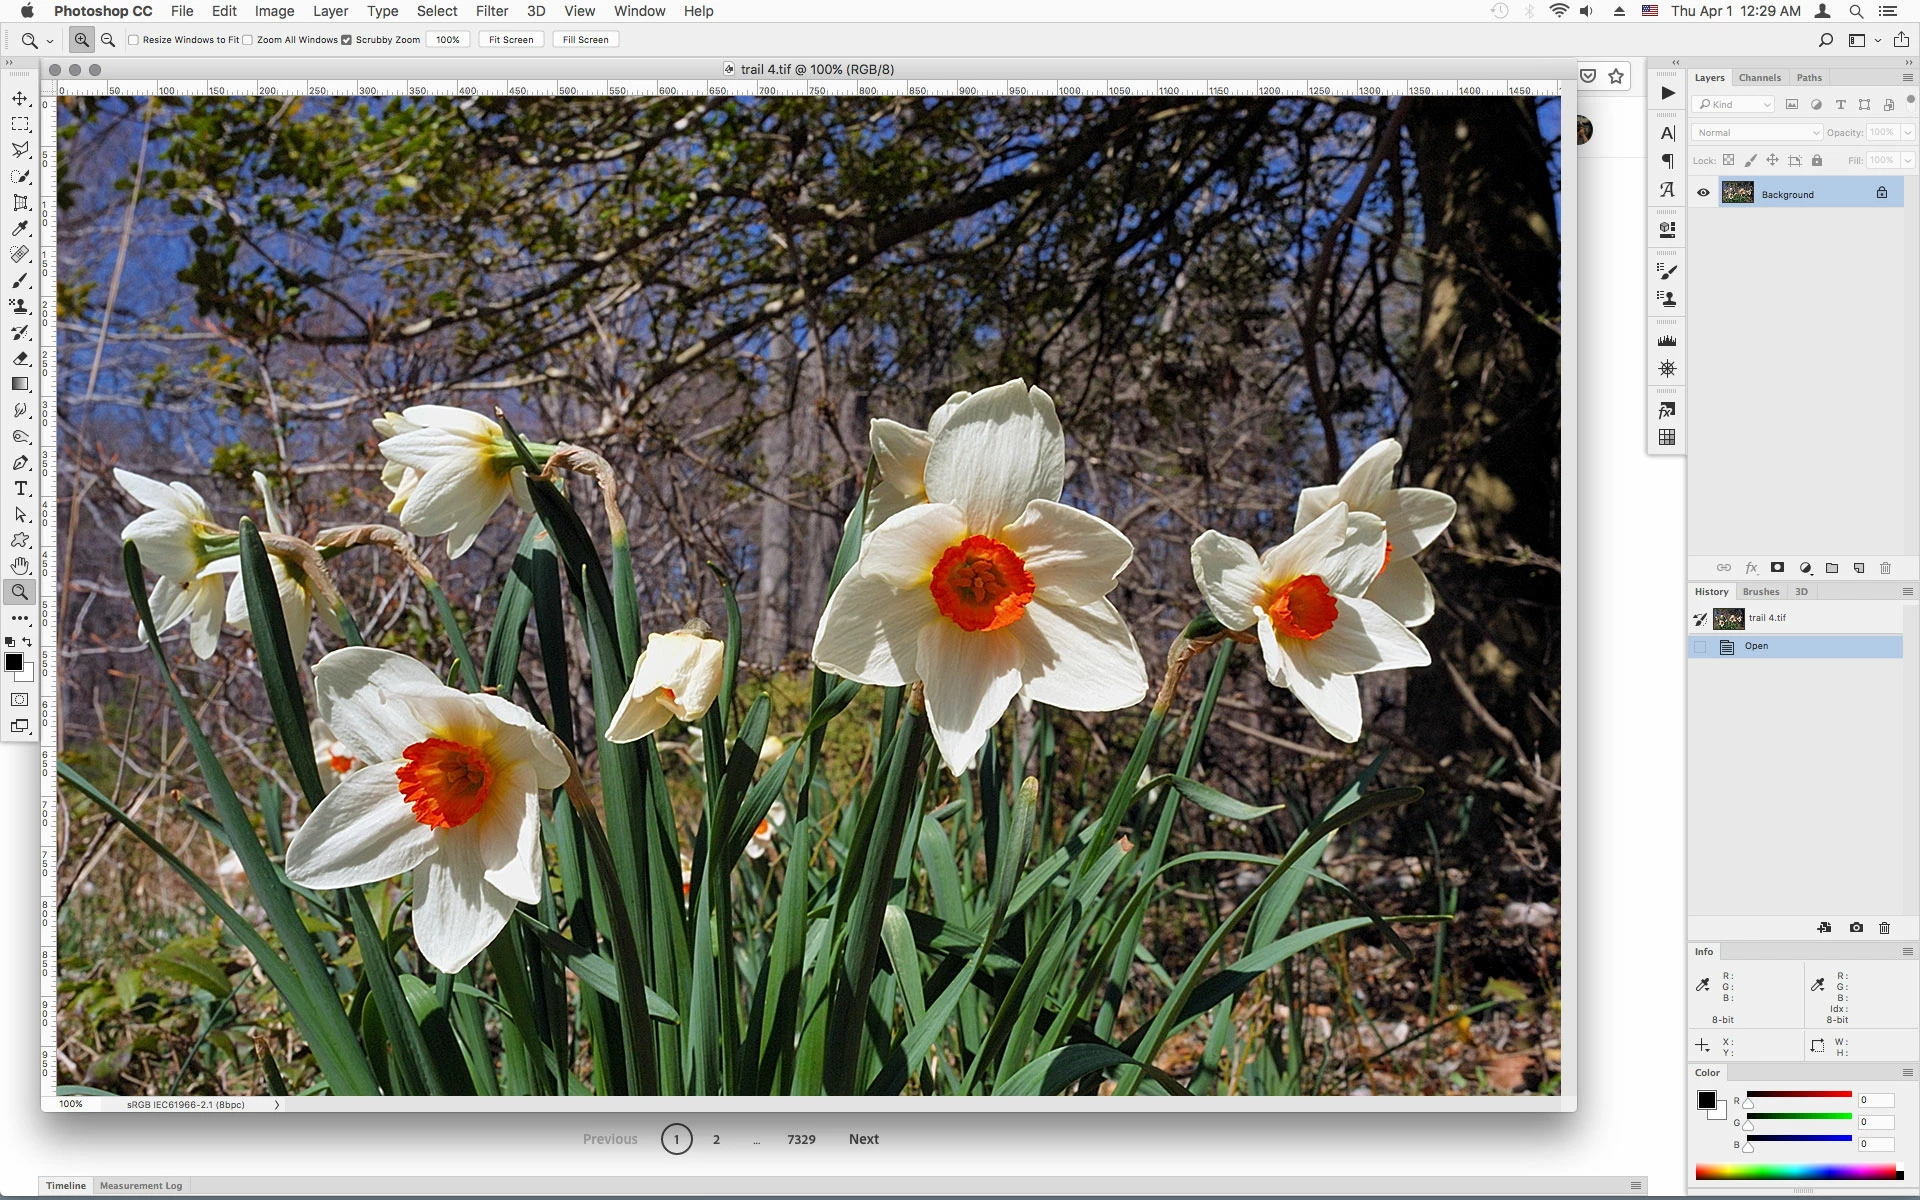Enable Resize Windows to Fit checkbox

tap(134, 40)
